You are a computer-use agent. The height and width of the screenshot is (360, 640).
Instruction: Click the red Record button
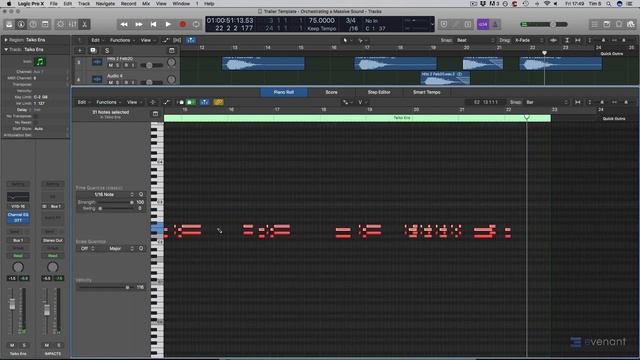[183, 24]
